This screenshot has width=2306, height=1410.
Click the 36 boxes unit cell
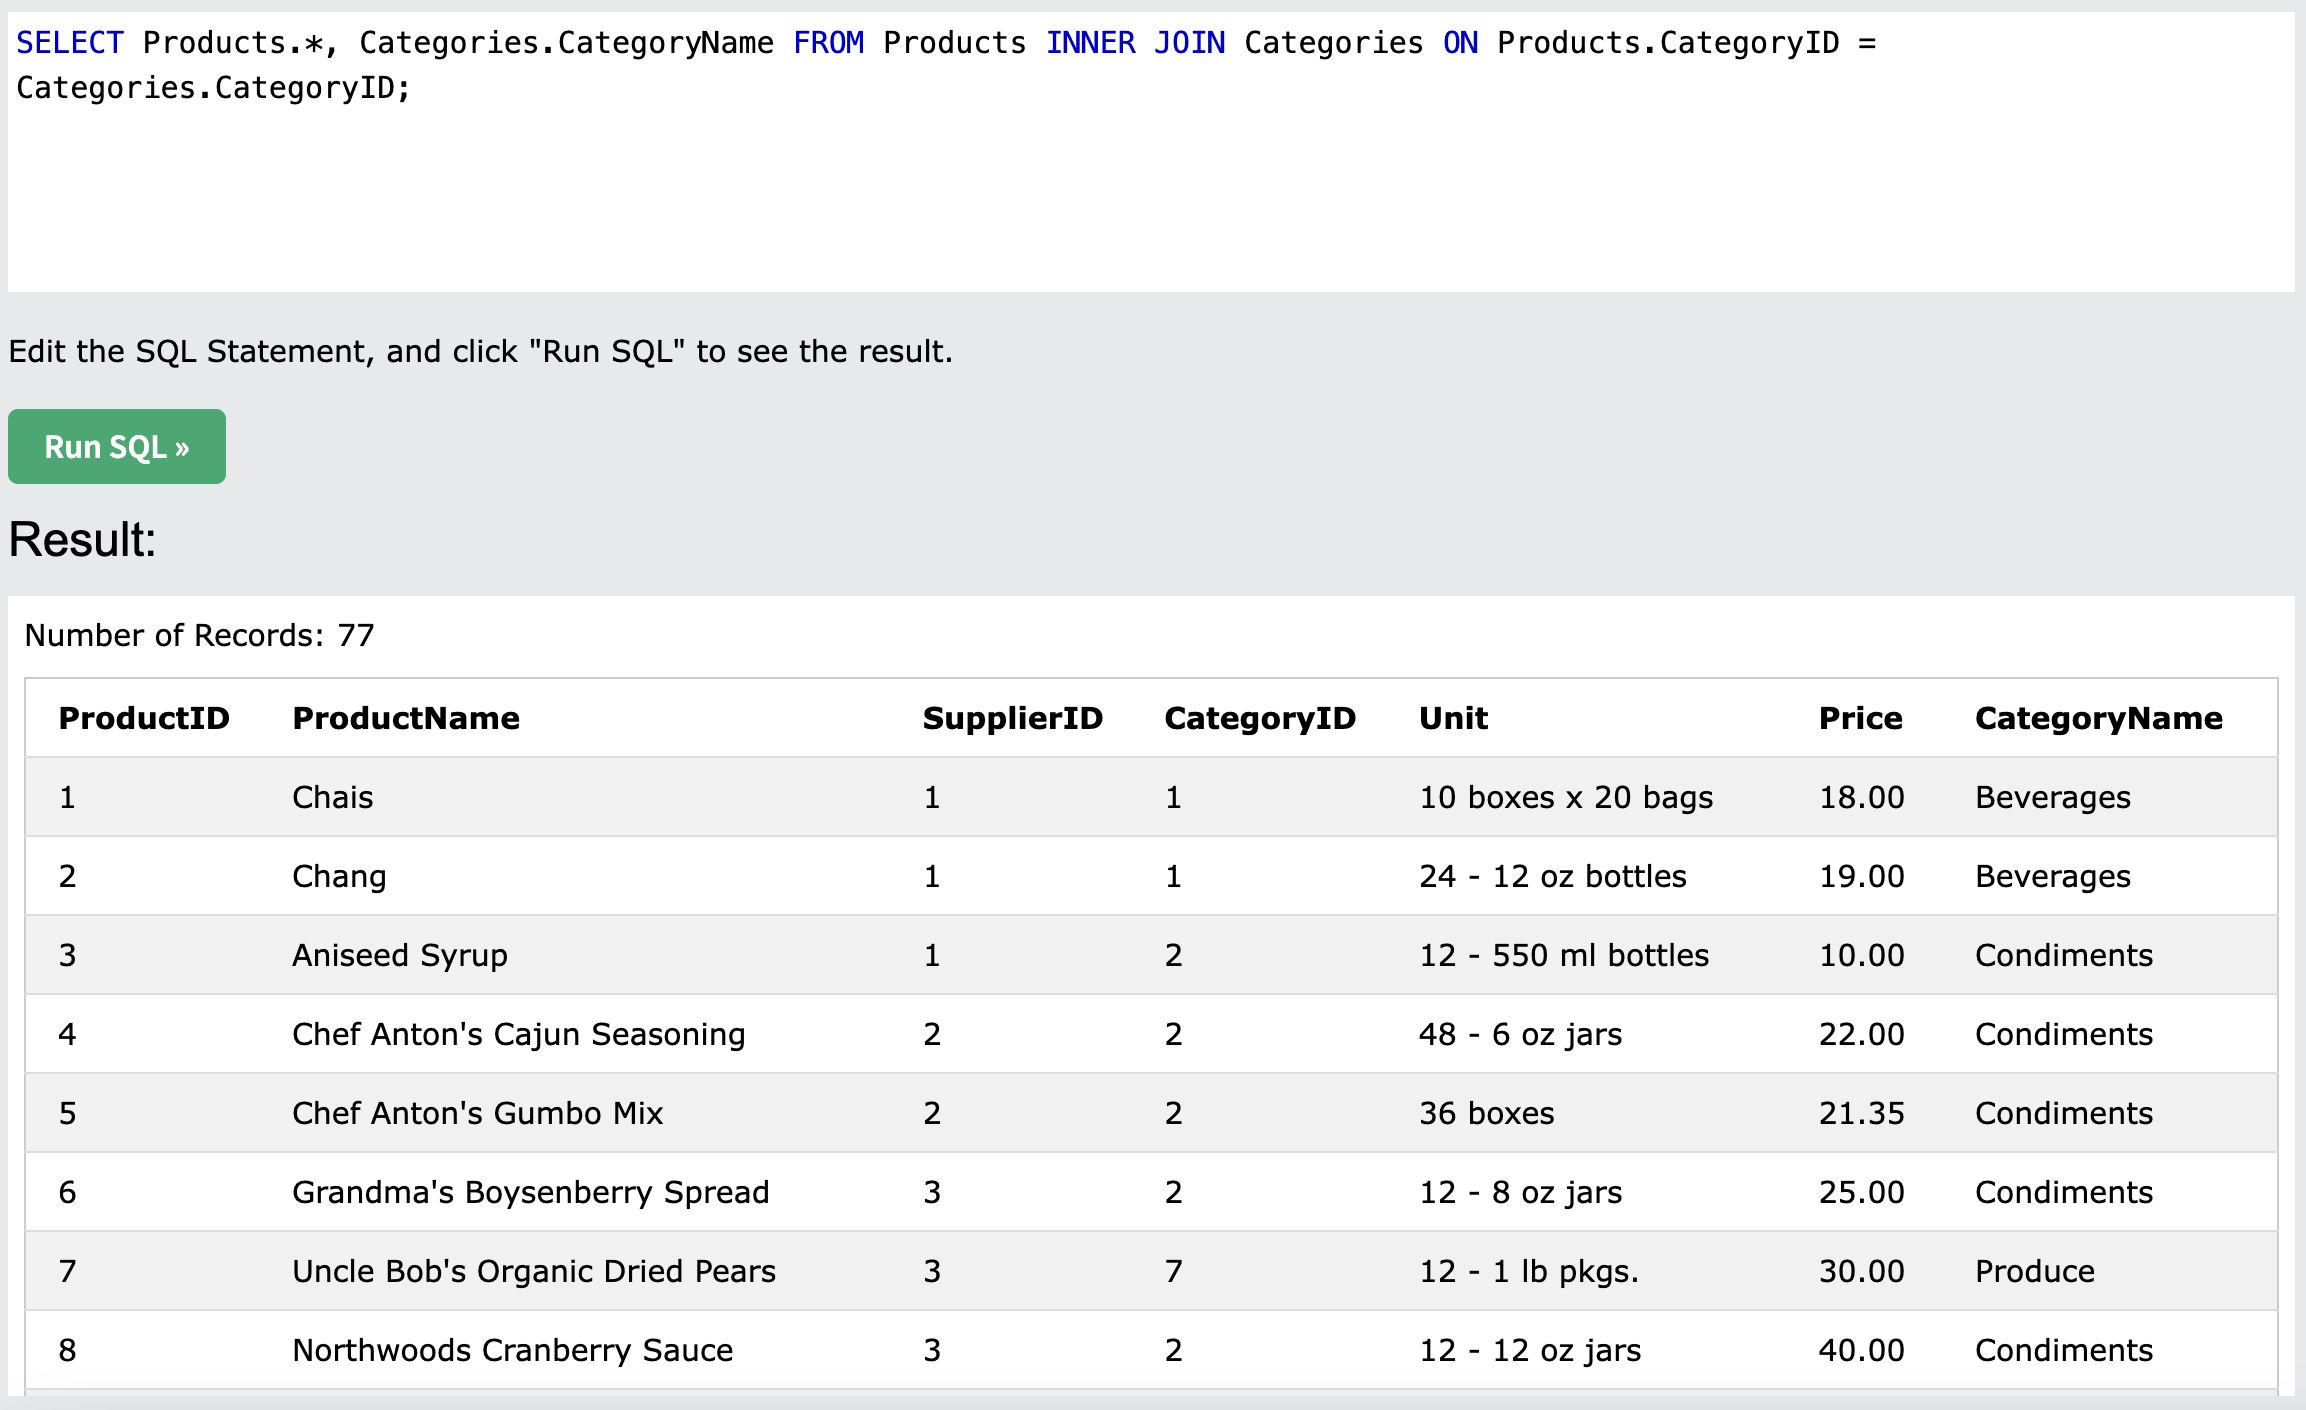point(1486,1113)
